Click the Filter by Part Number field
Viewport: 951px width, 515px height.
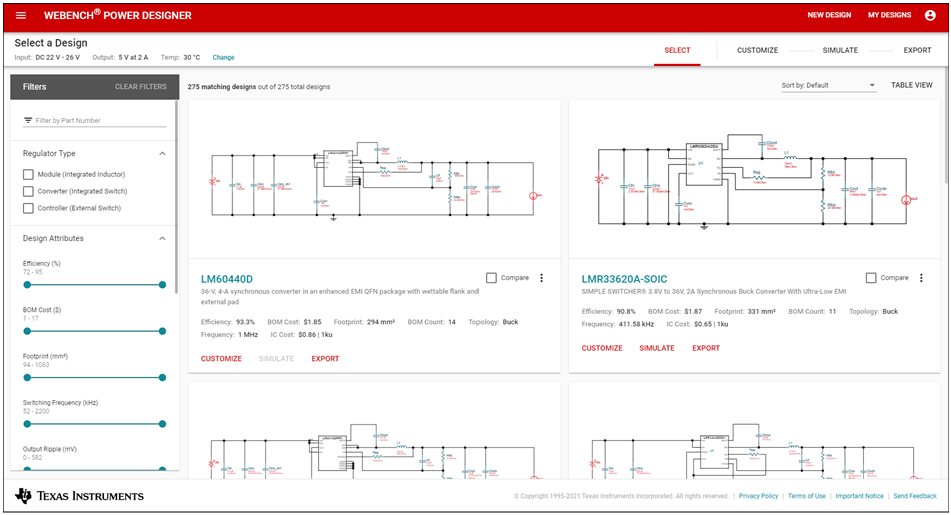click(x=95, y=121)
